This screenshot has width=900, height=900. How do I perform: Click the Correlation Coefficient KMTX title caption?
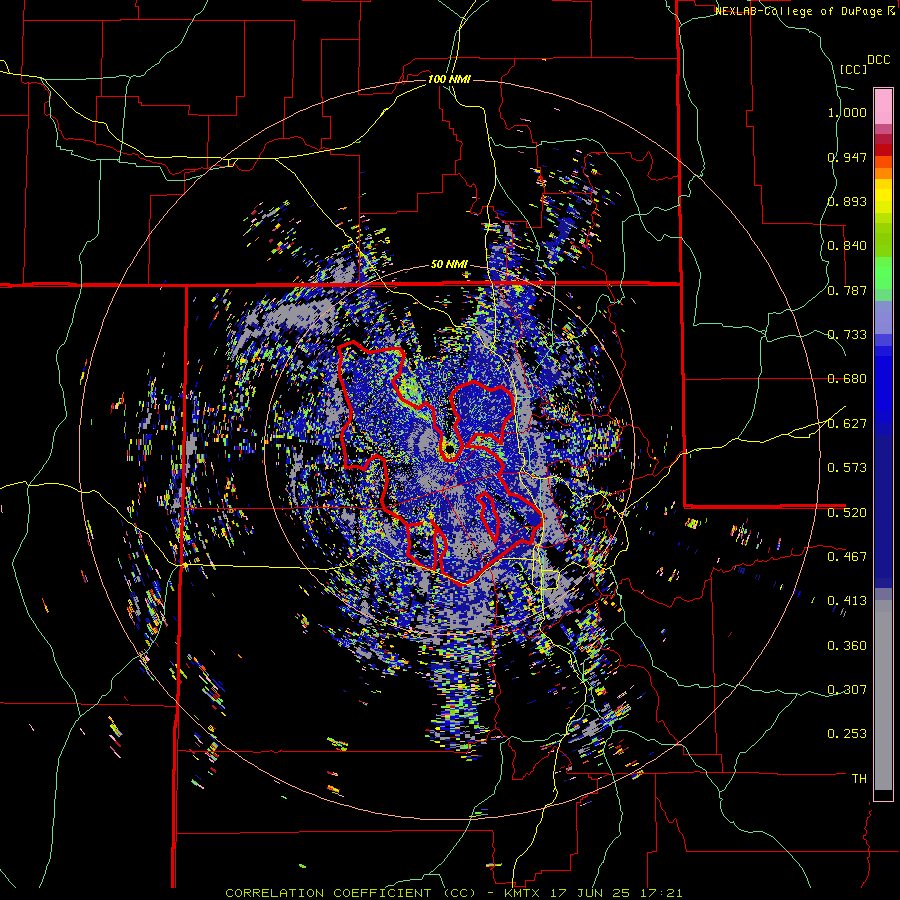(454, 893)
